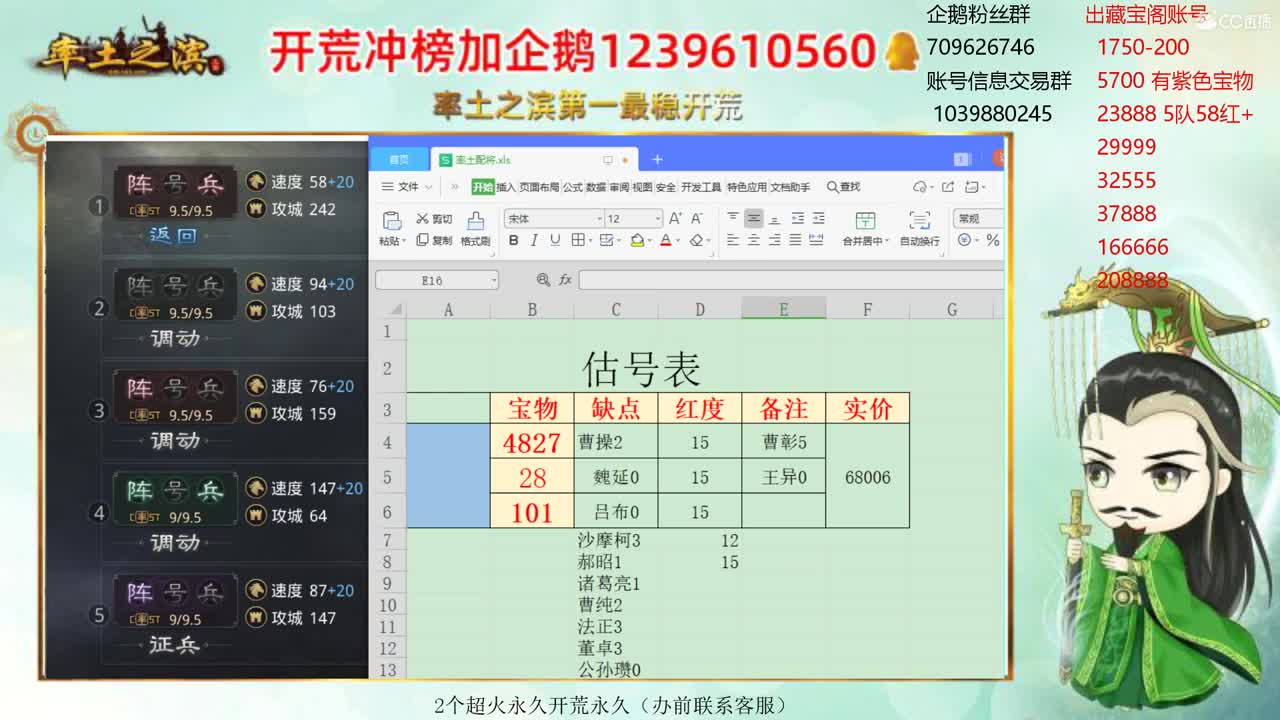Click the fill color bucket icon

[x=637, y=240]
